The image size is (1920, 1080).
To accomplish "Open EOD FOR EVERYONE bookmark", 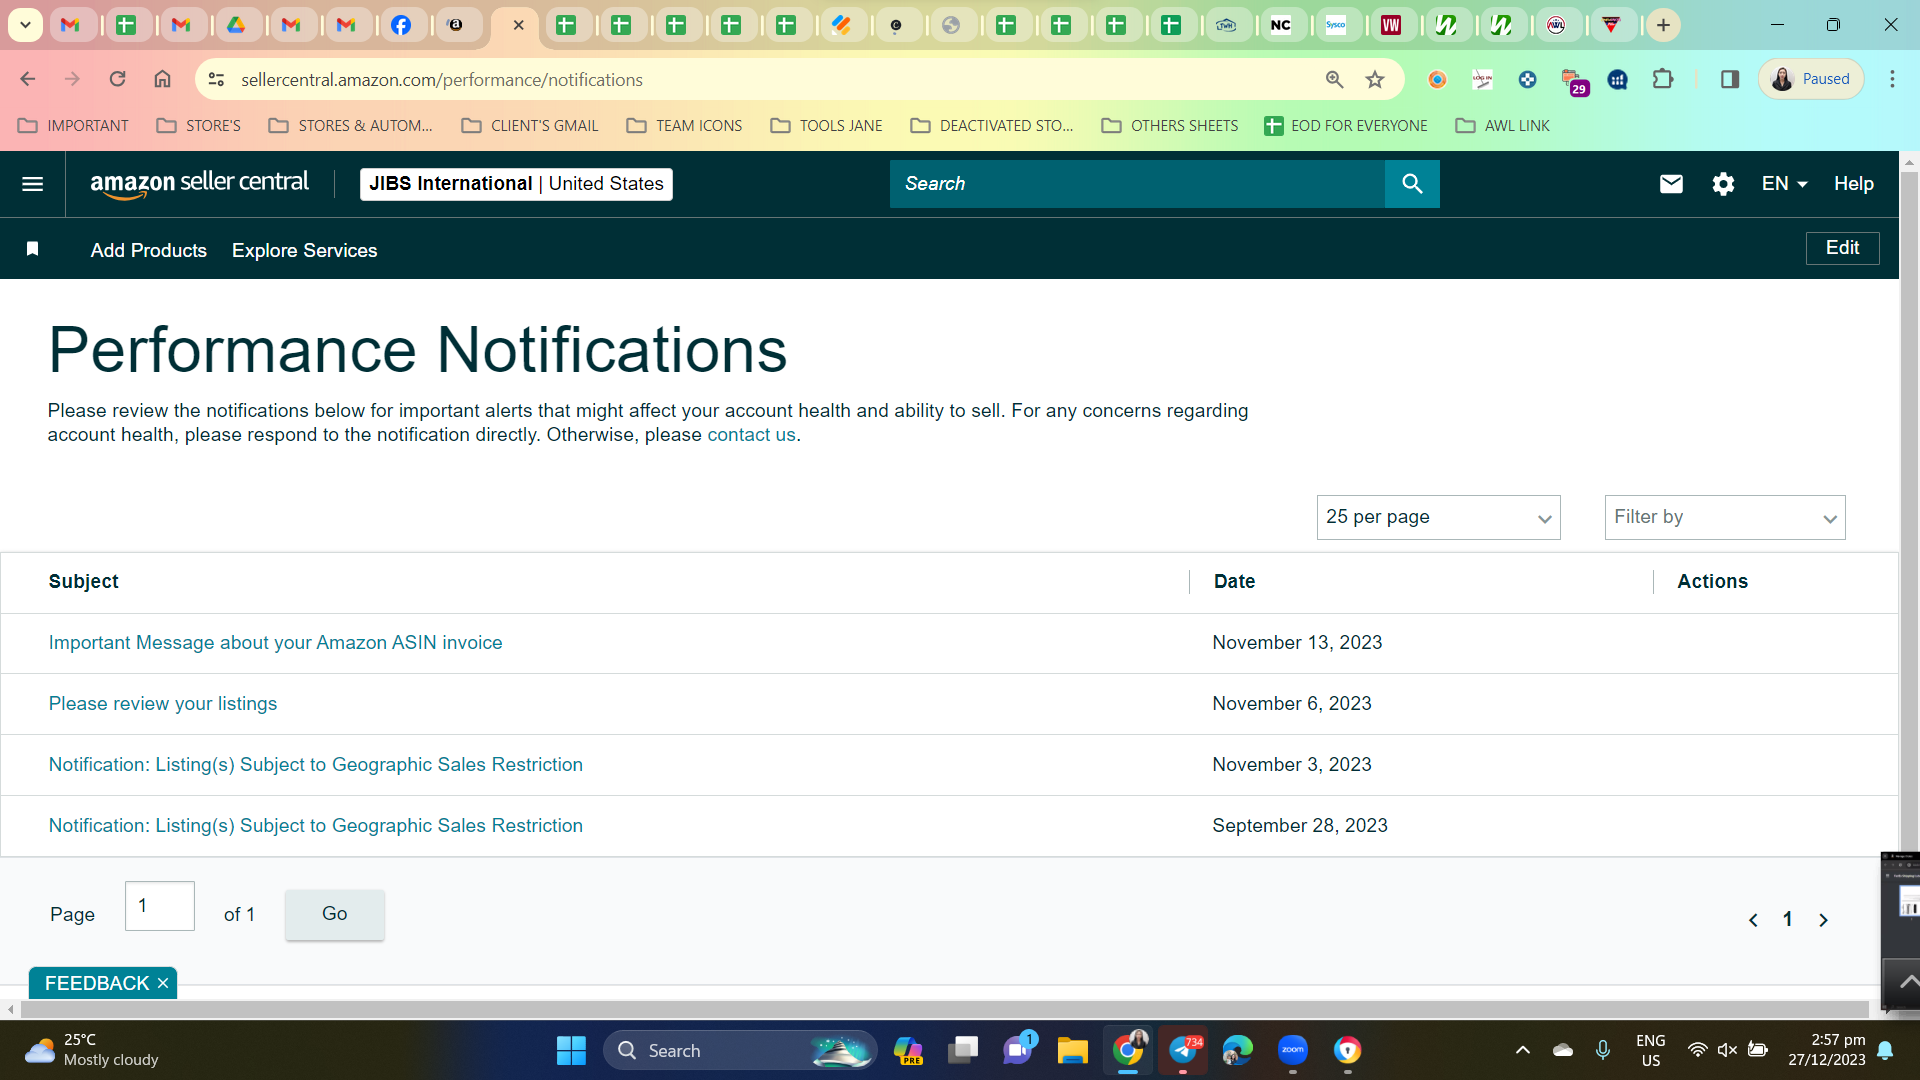I will pos(1346,126).
